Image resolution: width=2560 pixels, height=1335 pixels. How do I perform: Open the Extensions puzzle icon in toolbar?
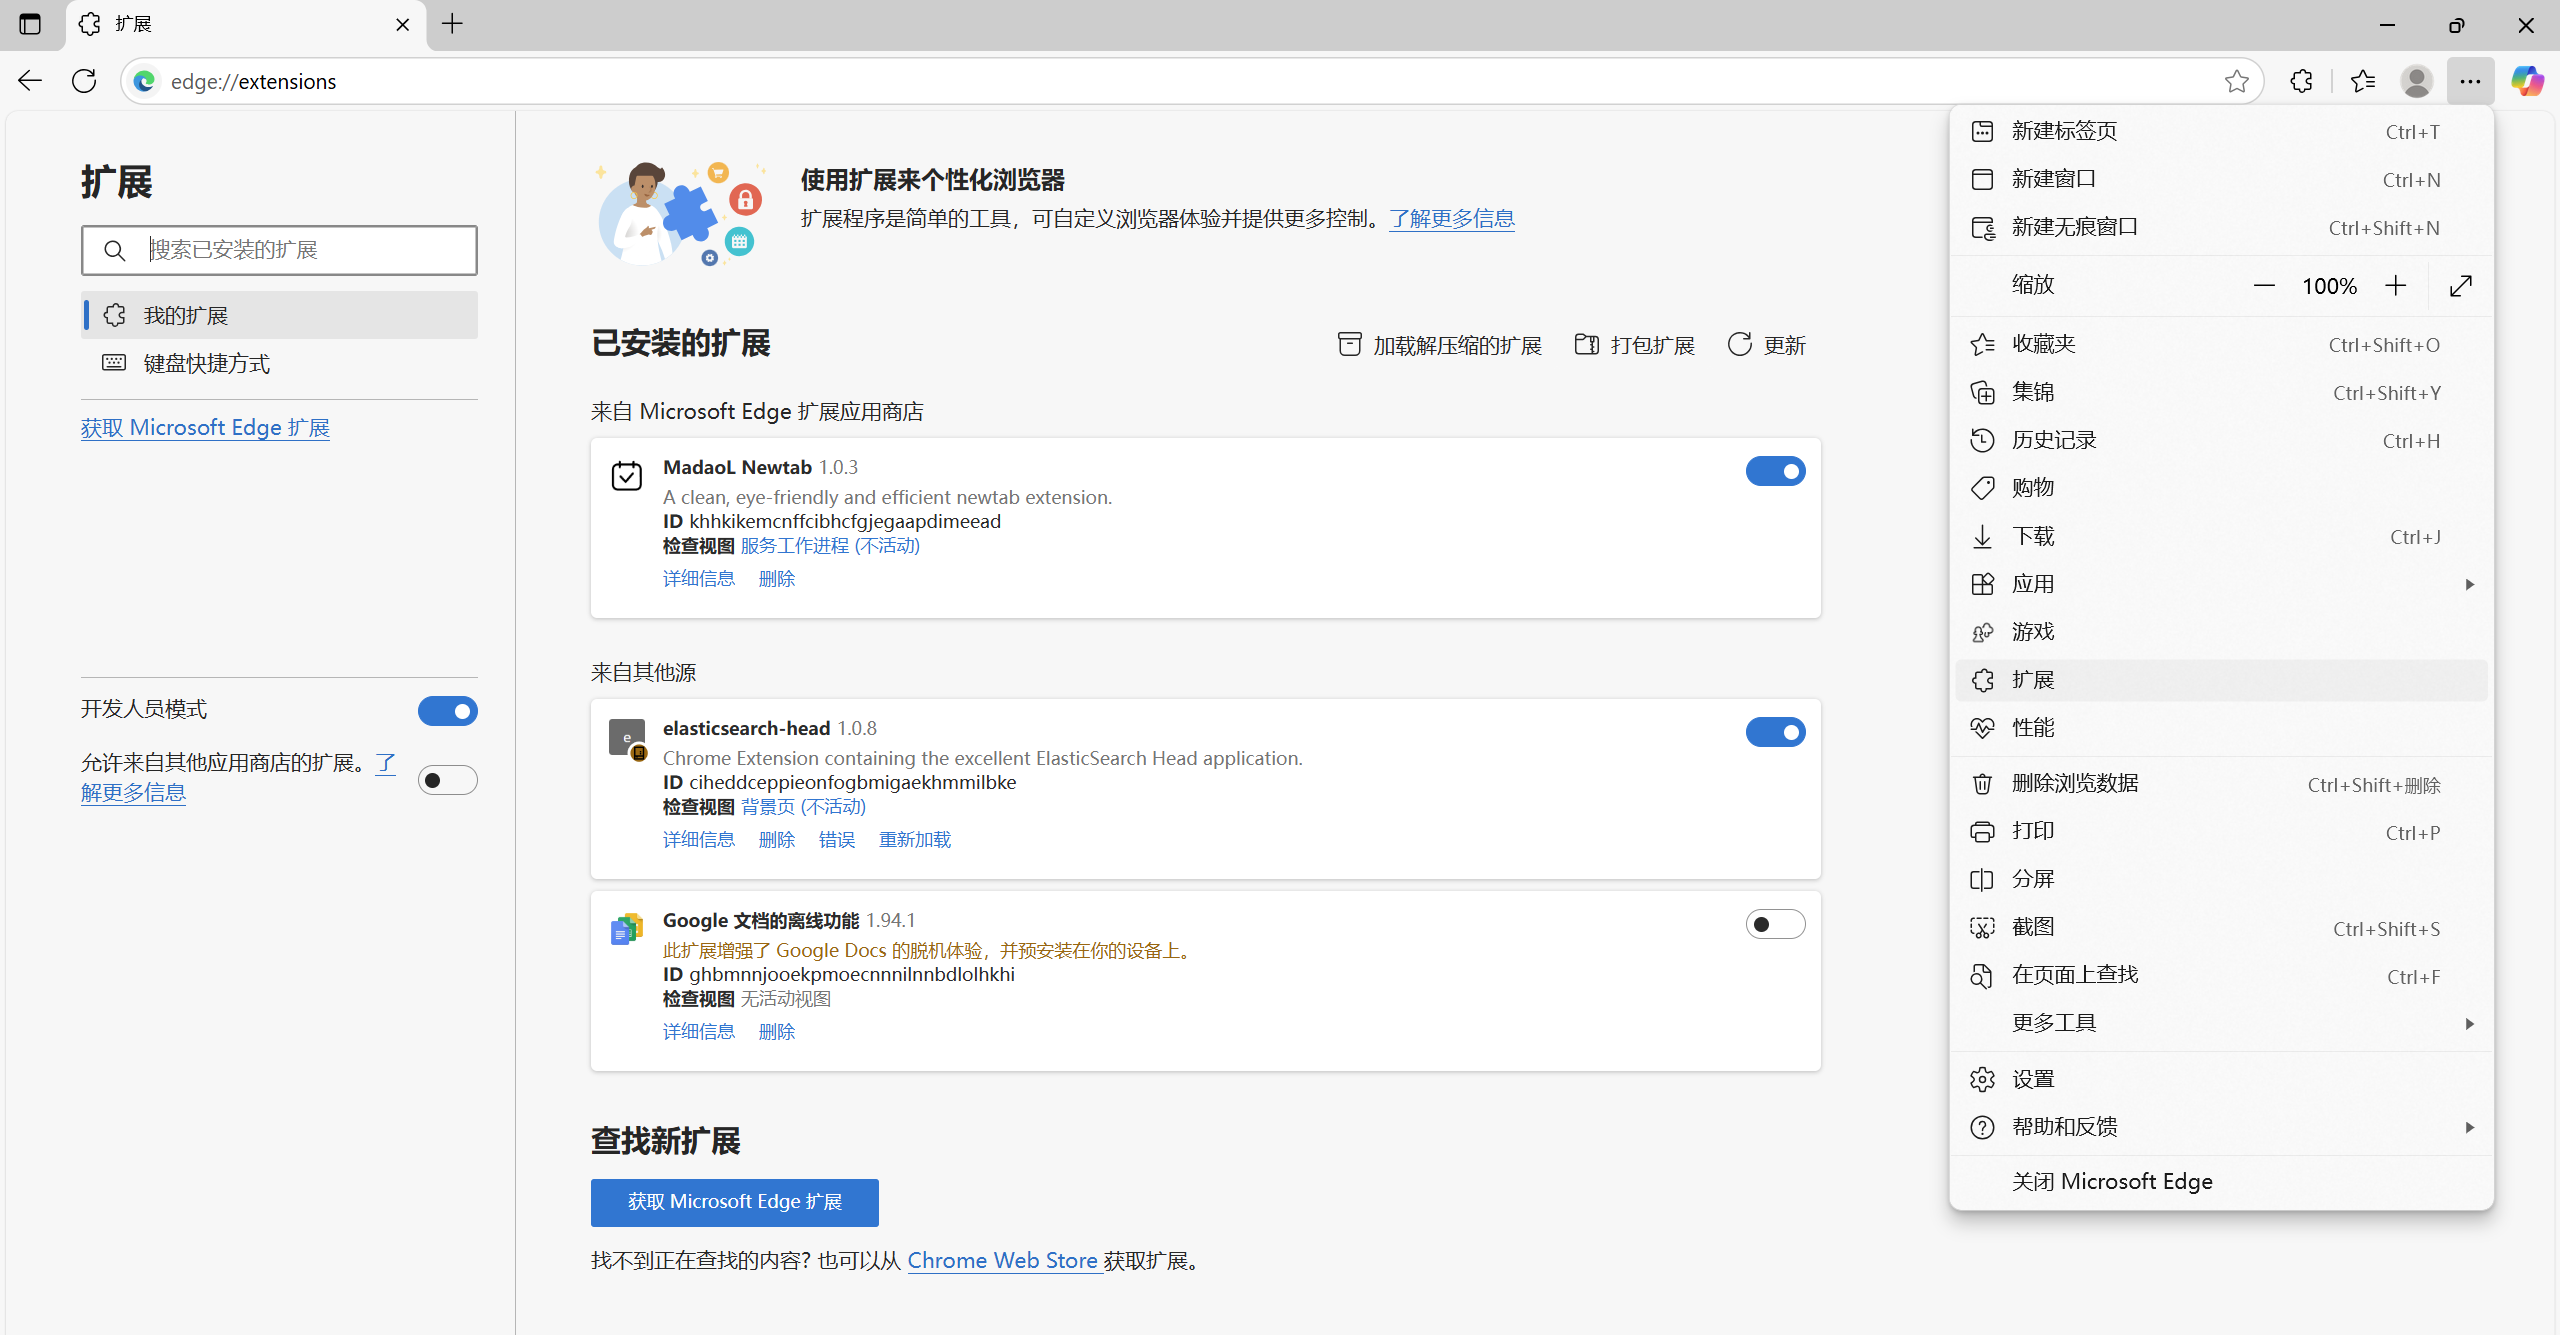tap(2301, 81)
